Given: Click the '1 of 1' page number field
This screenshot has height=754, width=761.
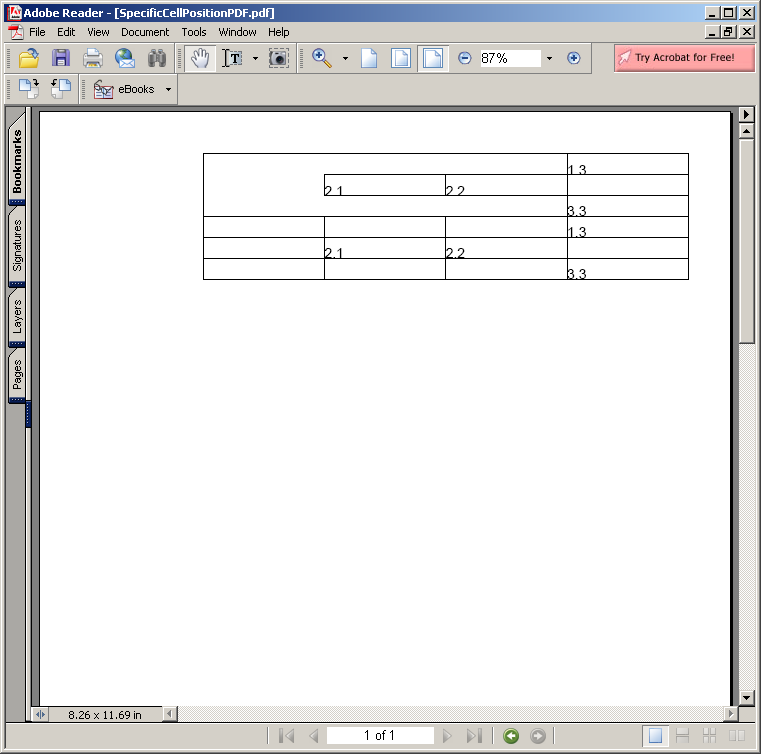Looking at the screenshot, I should [380, 736].
